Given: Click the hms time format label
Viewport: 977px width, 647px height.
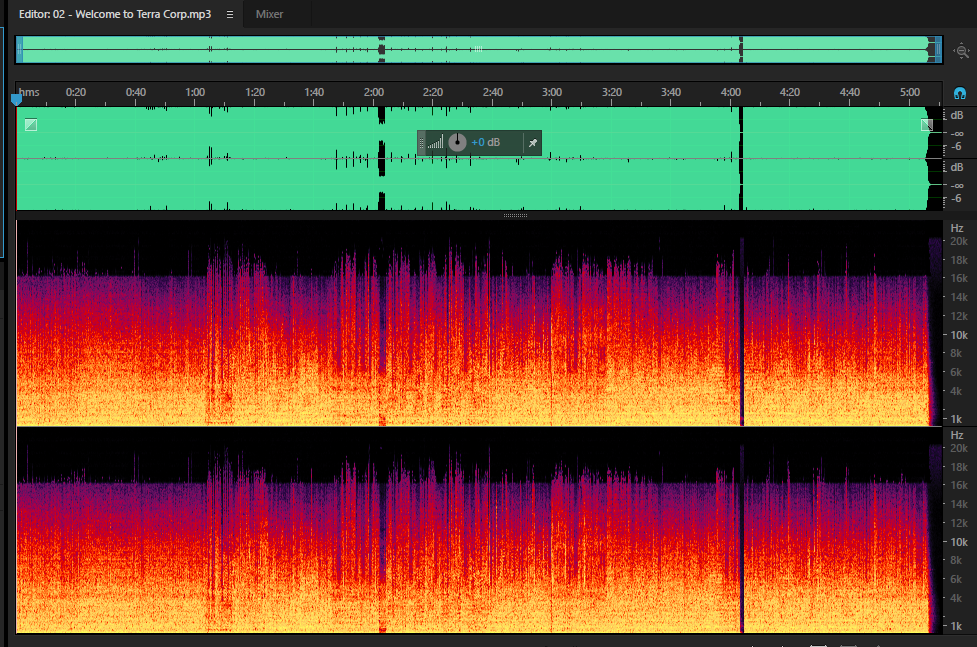Looking at the screenshot, I should 29,92.
